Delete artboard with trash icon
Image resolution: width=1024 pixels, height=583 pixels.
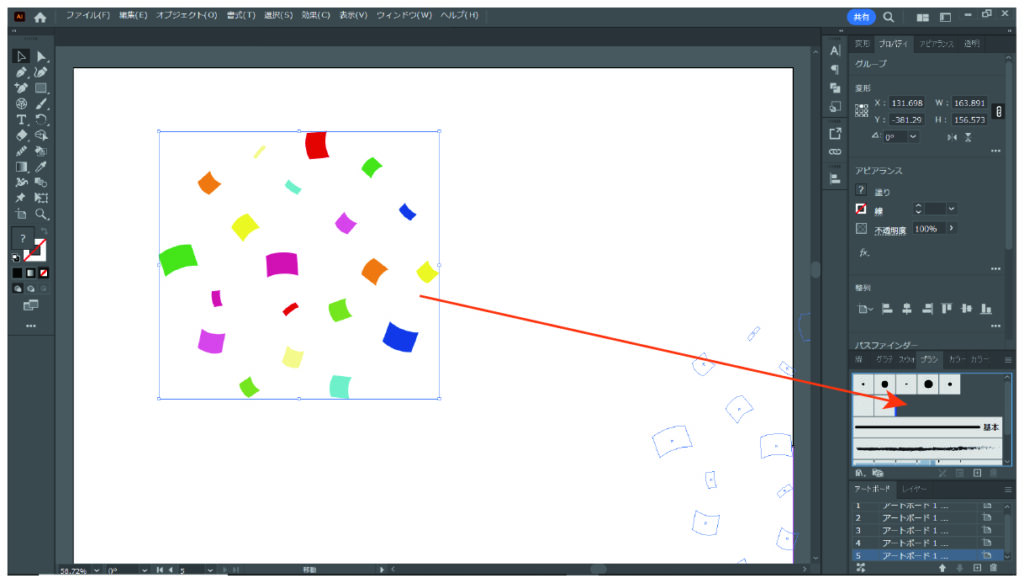993,568
